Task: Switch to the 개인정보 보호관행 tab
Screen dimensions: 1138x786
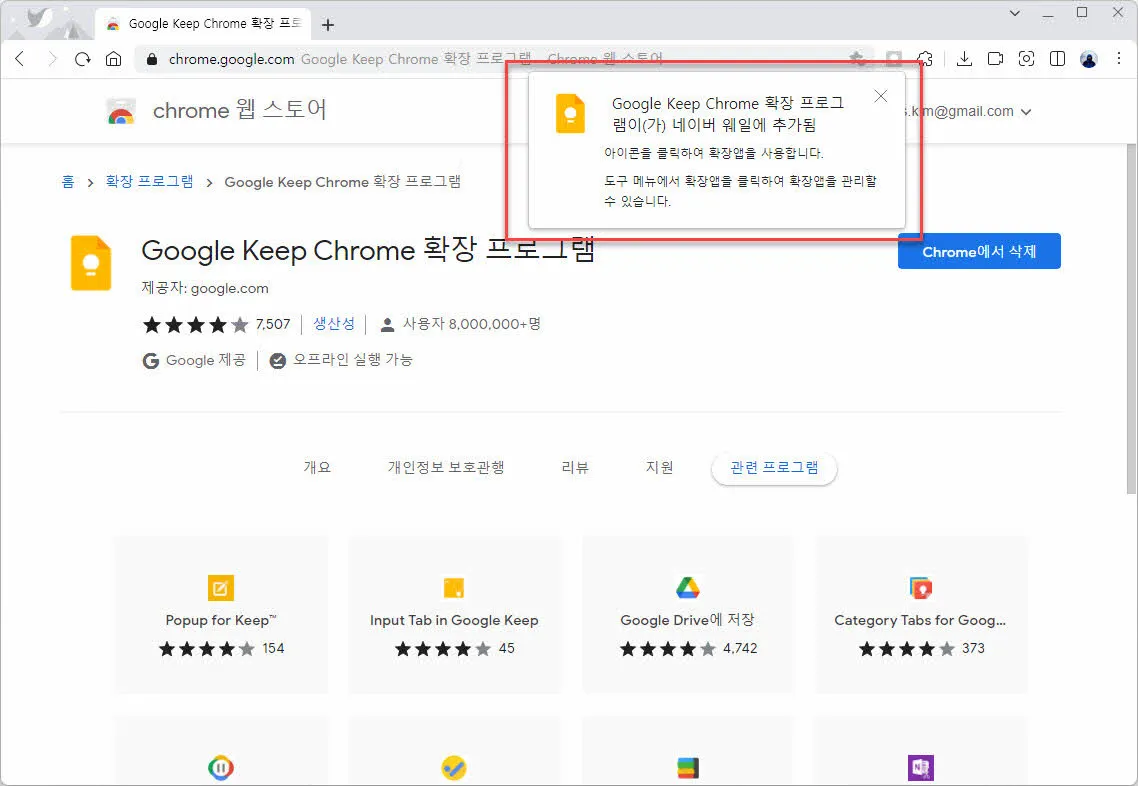Action: tap(446, 467)
